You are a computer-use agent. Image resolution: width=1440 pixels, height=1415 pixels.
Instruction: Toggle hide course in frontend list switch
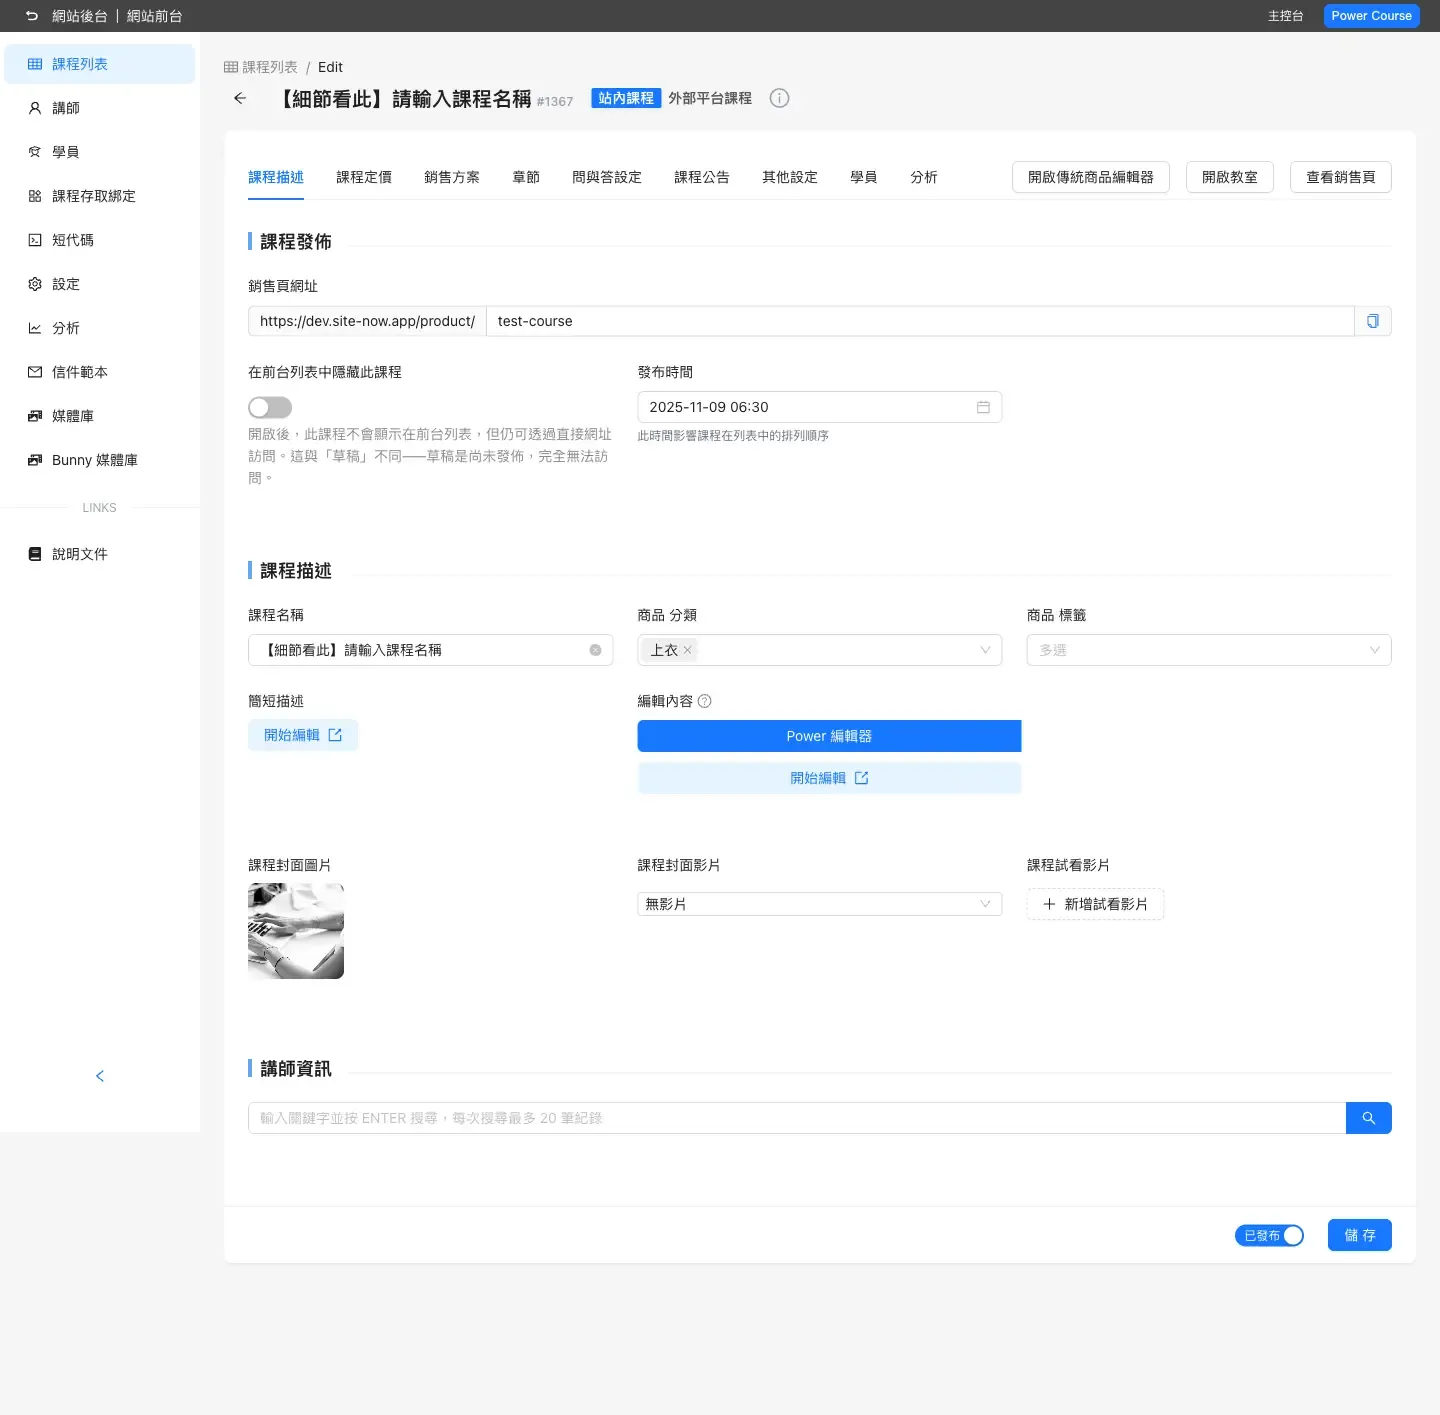coord(270,407)
